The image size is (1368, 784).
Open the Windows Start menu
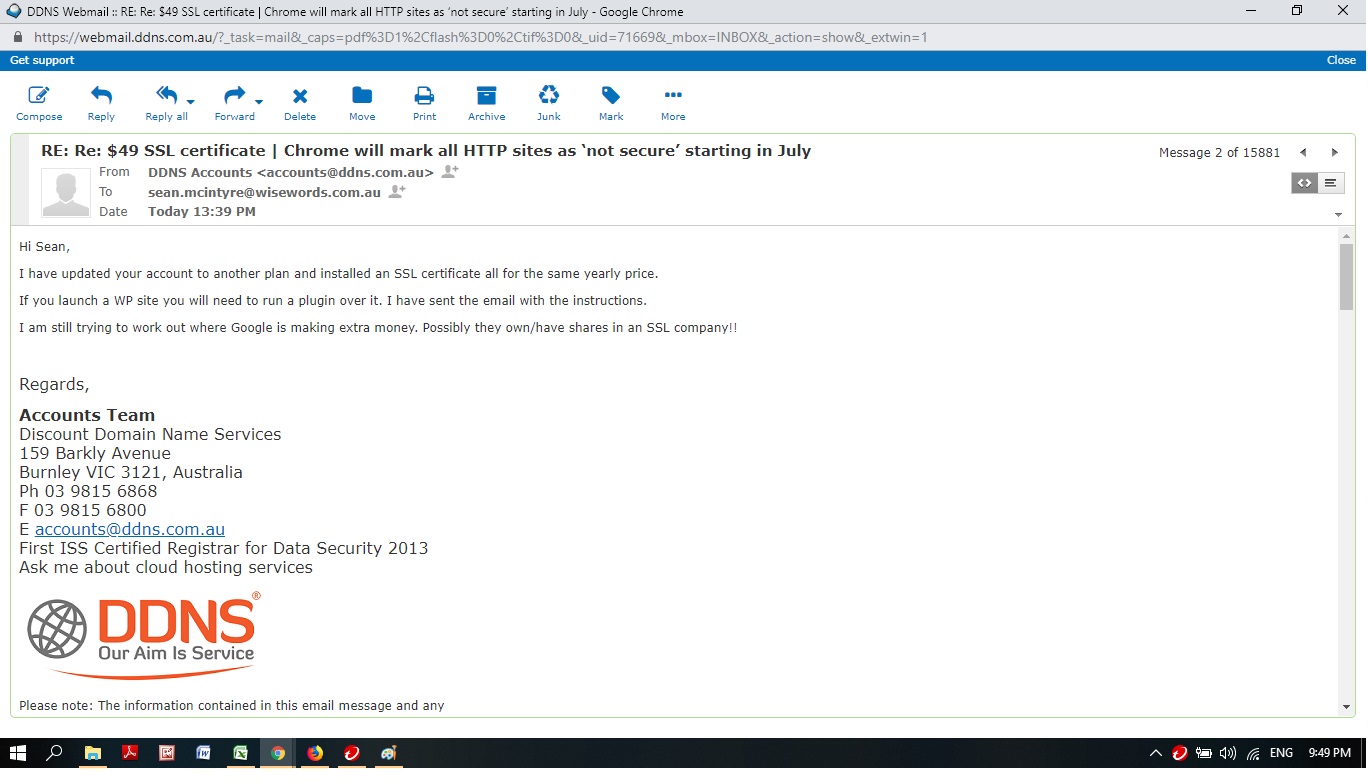(x=18, y=753)
